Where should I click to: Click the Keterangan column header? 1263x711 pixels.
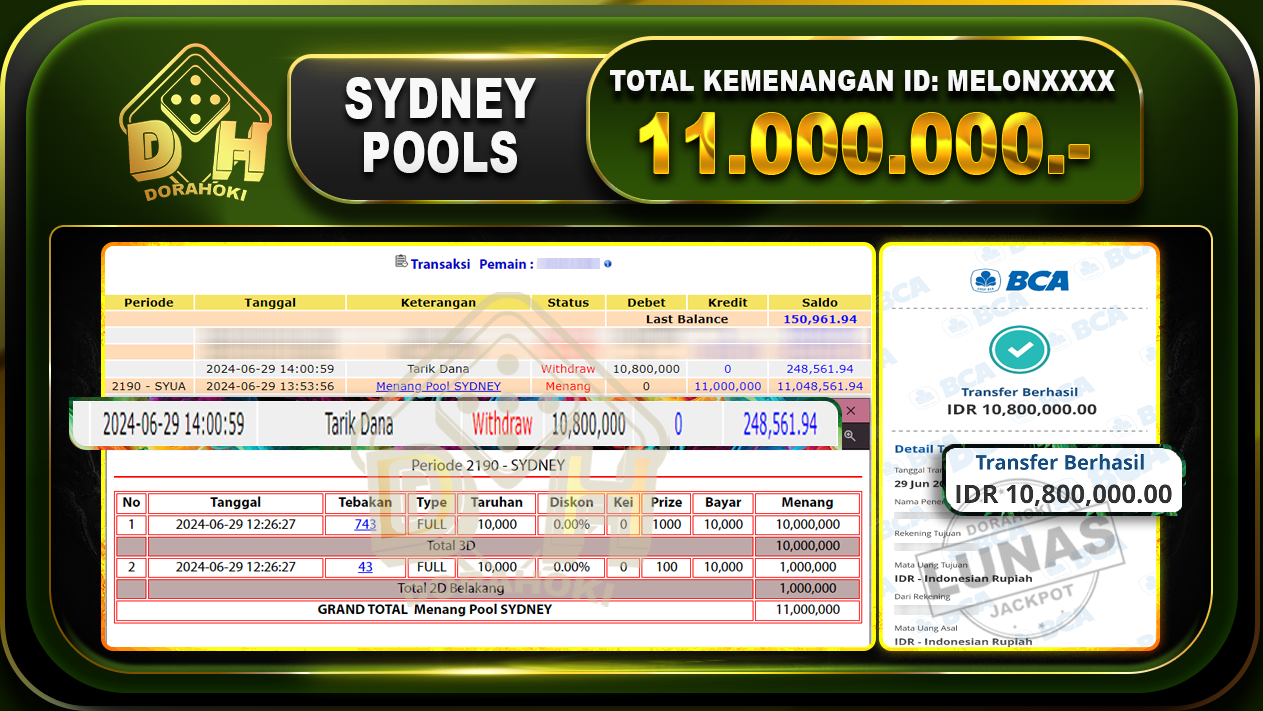438,302
